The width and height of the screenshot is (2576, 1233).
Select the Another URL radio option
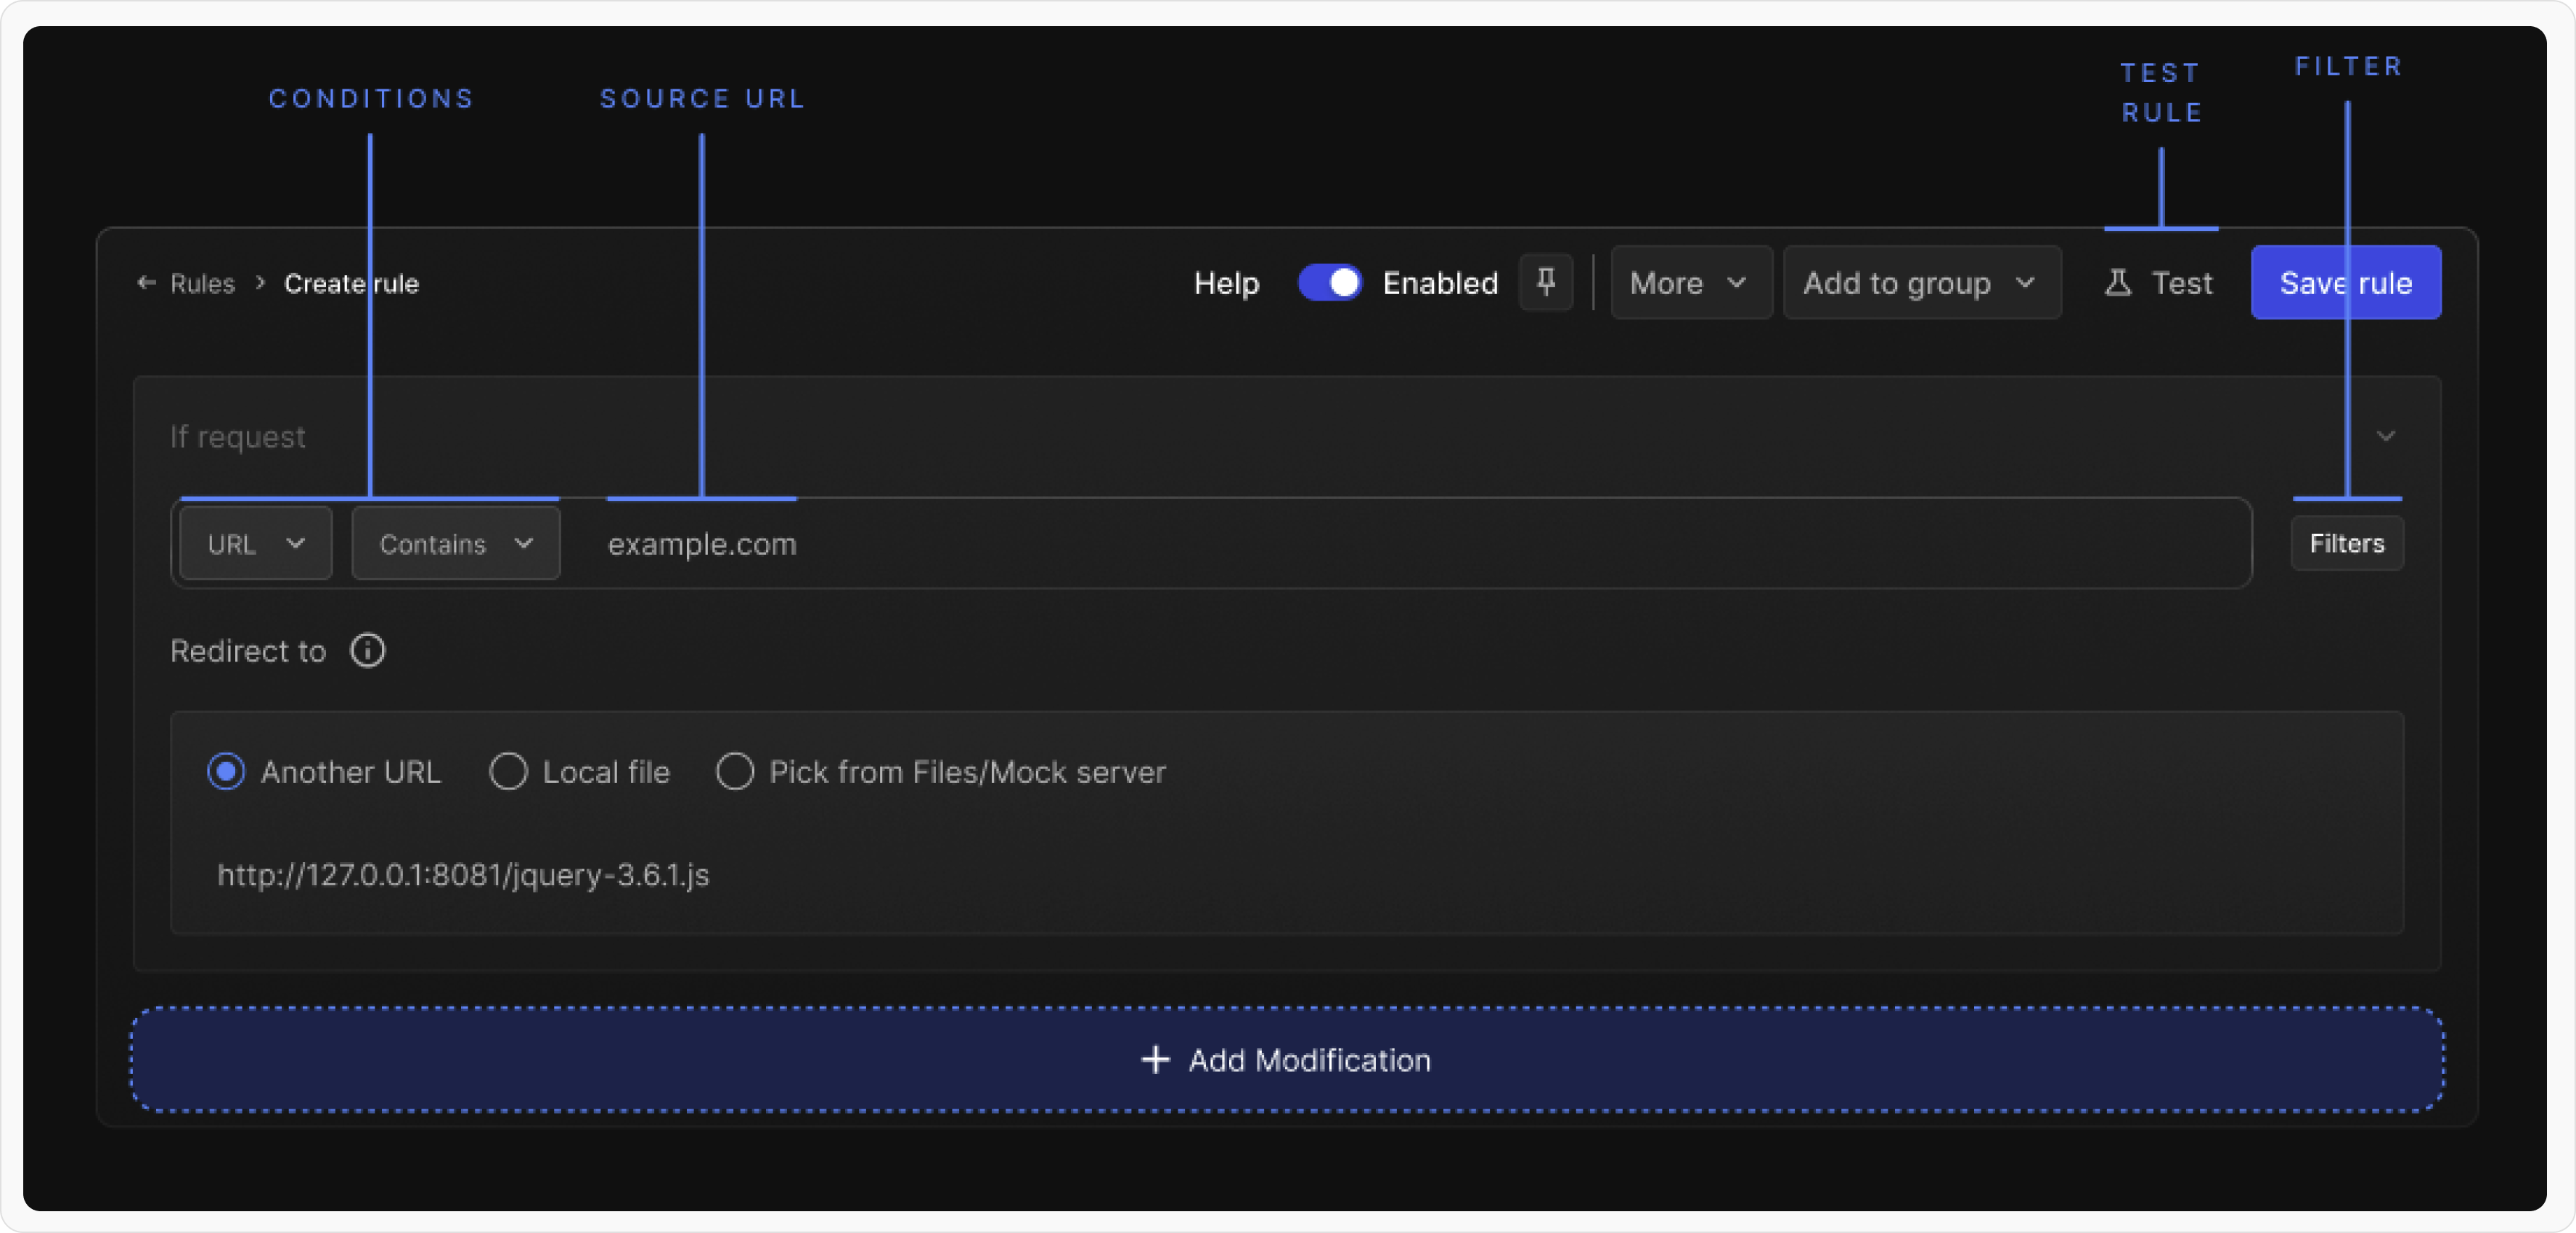[226, 772]
